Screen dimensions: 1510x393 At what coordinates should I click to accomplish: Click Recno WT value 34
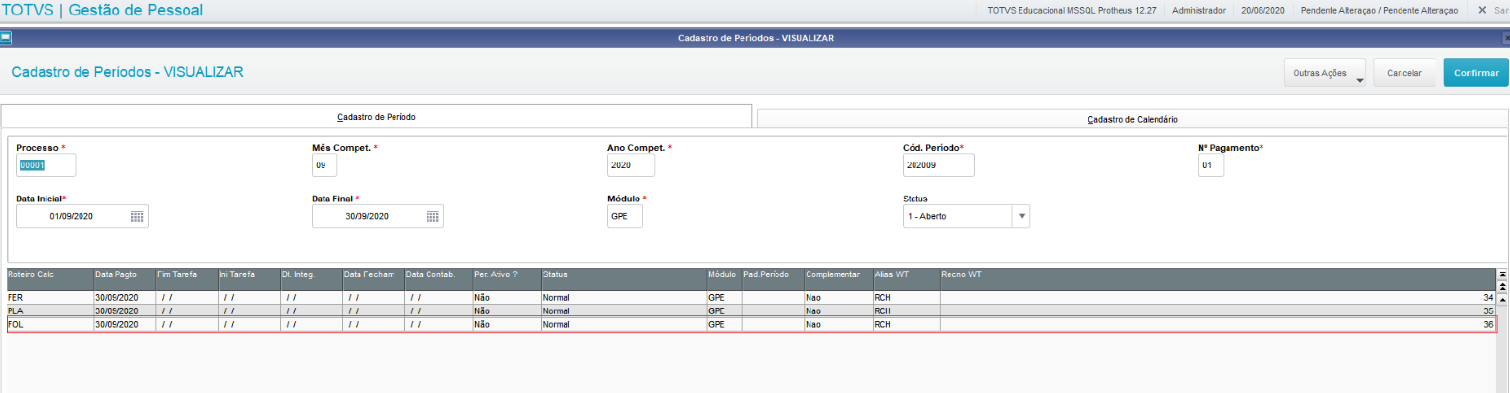pyautogui.click(x=1488, y=298)
